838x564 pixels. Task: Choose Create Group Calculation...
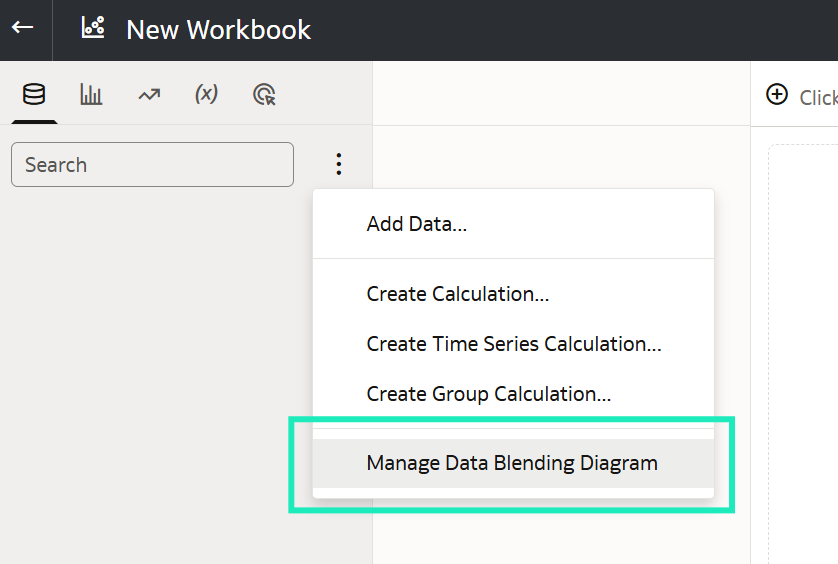513,394
